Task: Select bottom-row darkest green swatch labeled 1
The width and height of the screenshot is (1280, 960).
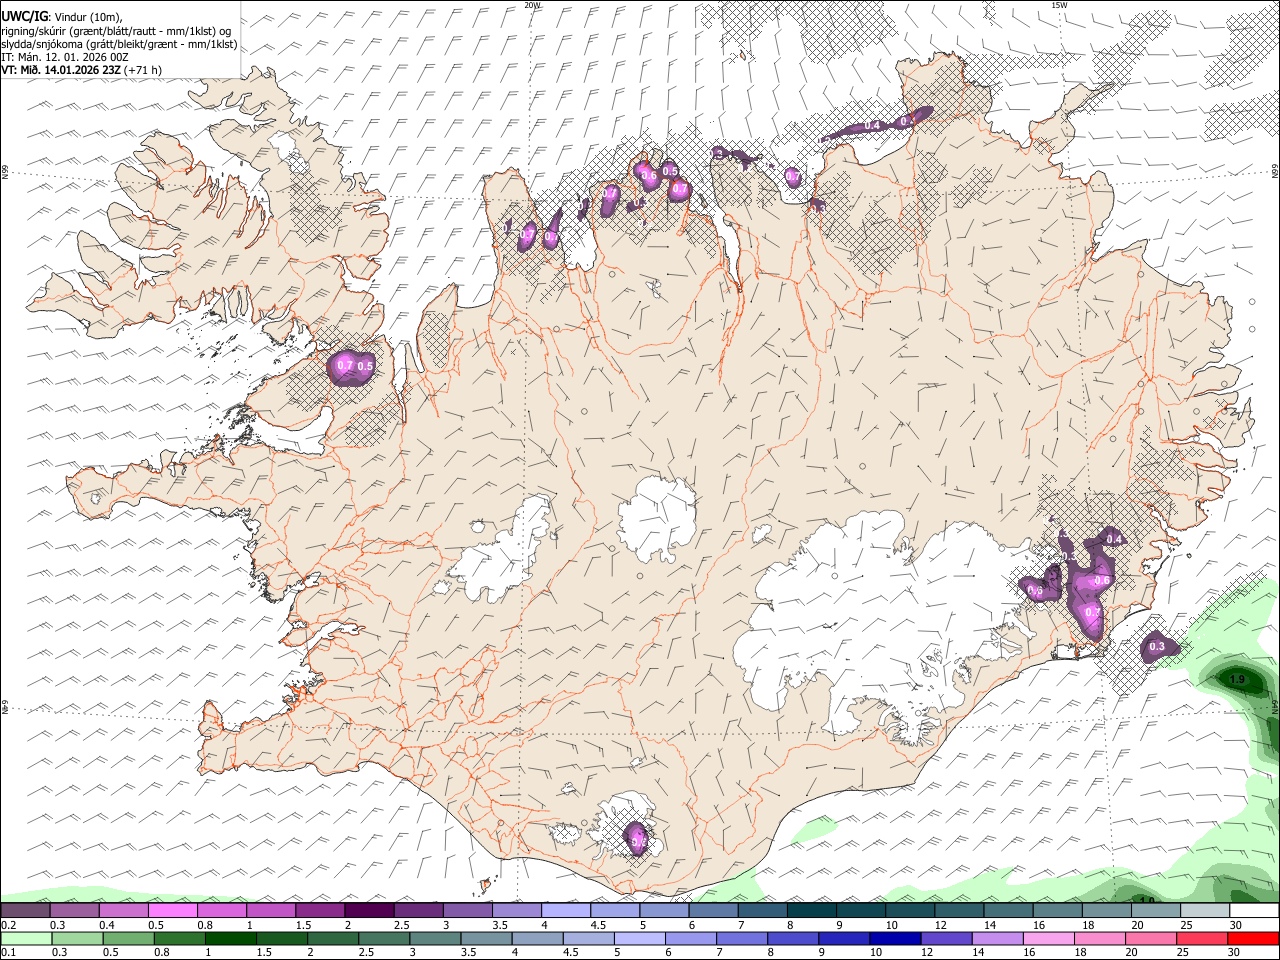Action: [231, 938]
